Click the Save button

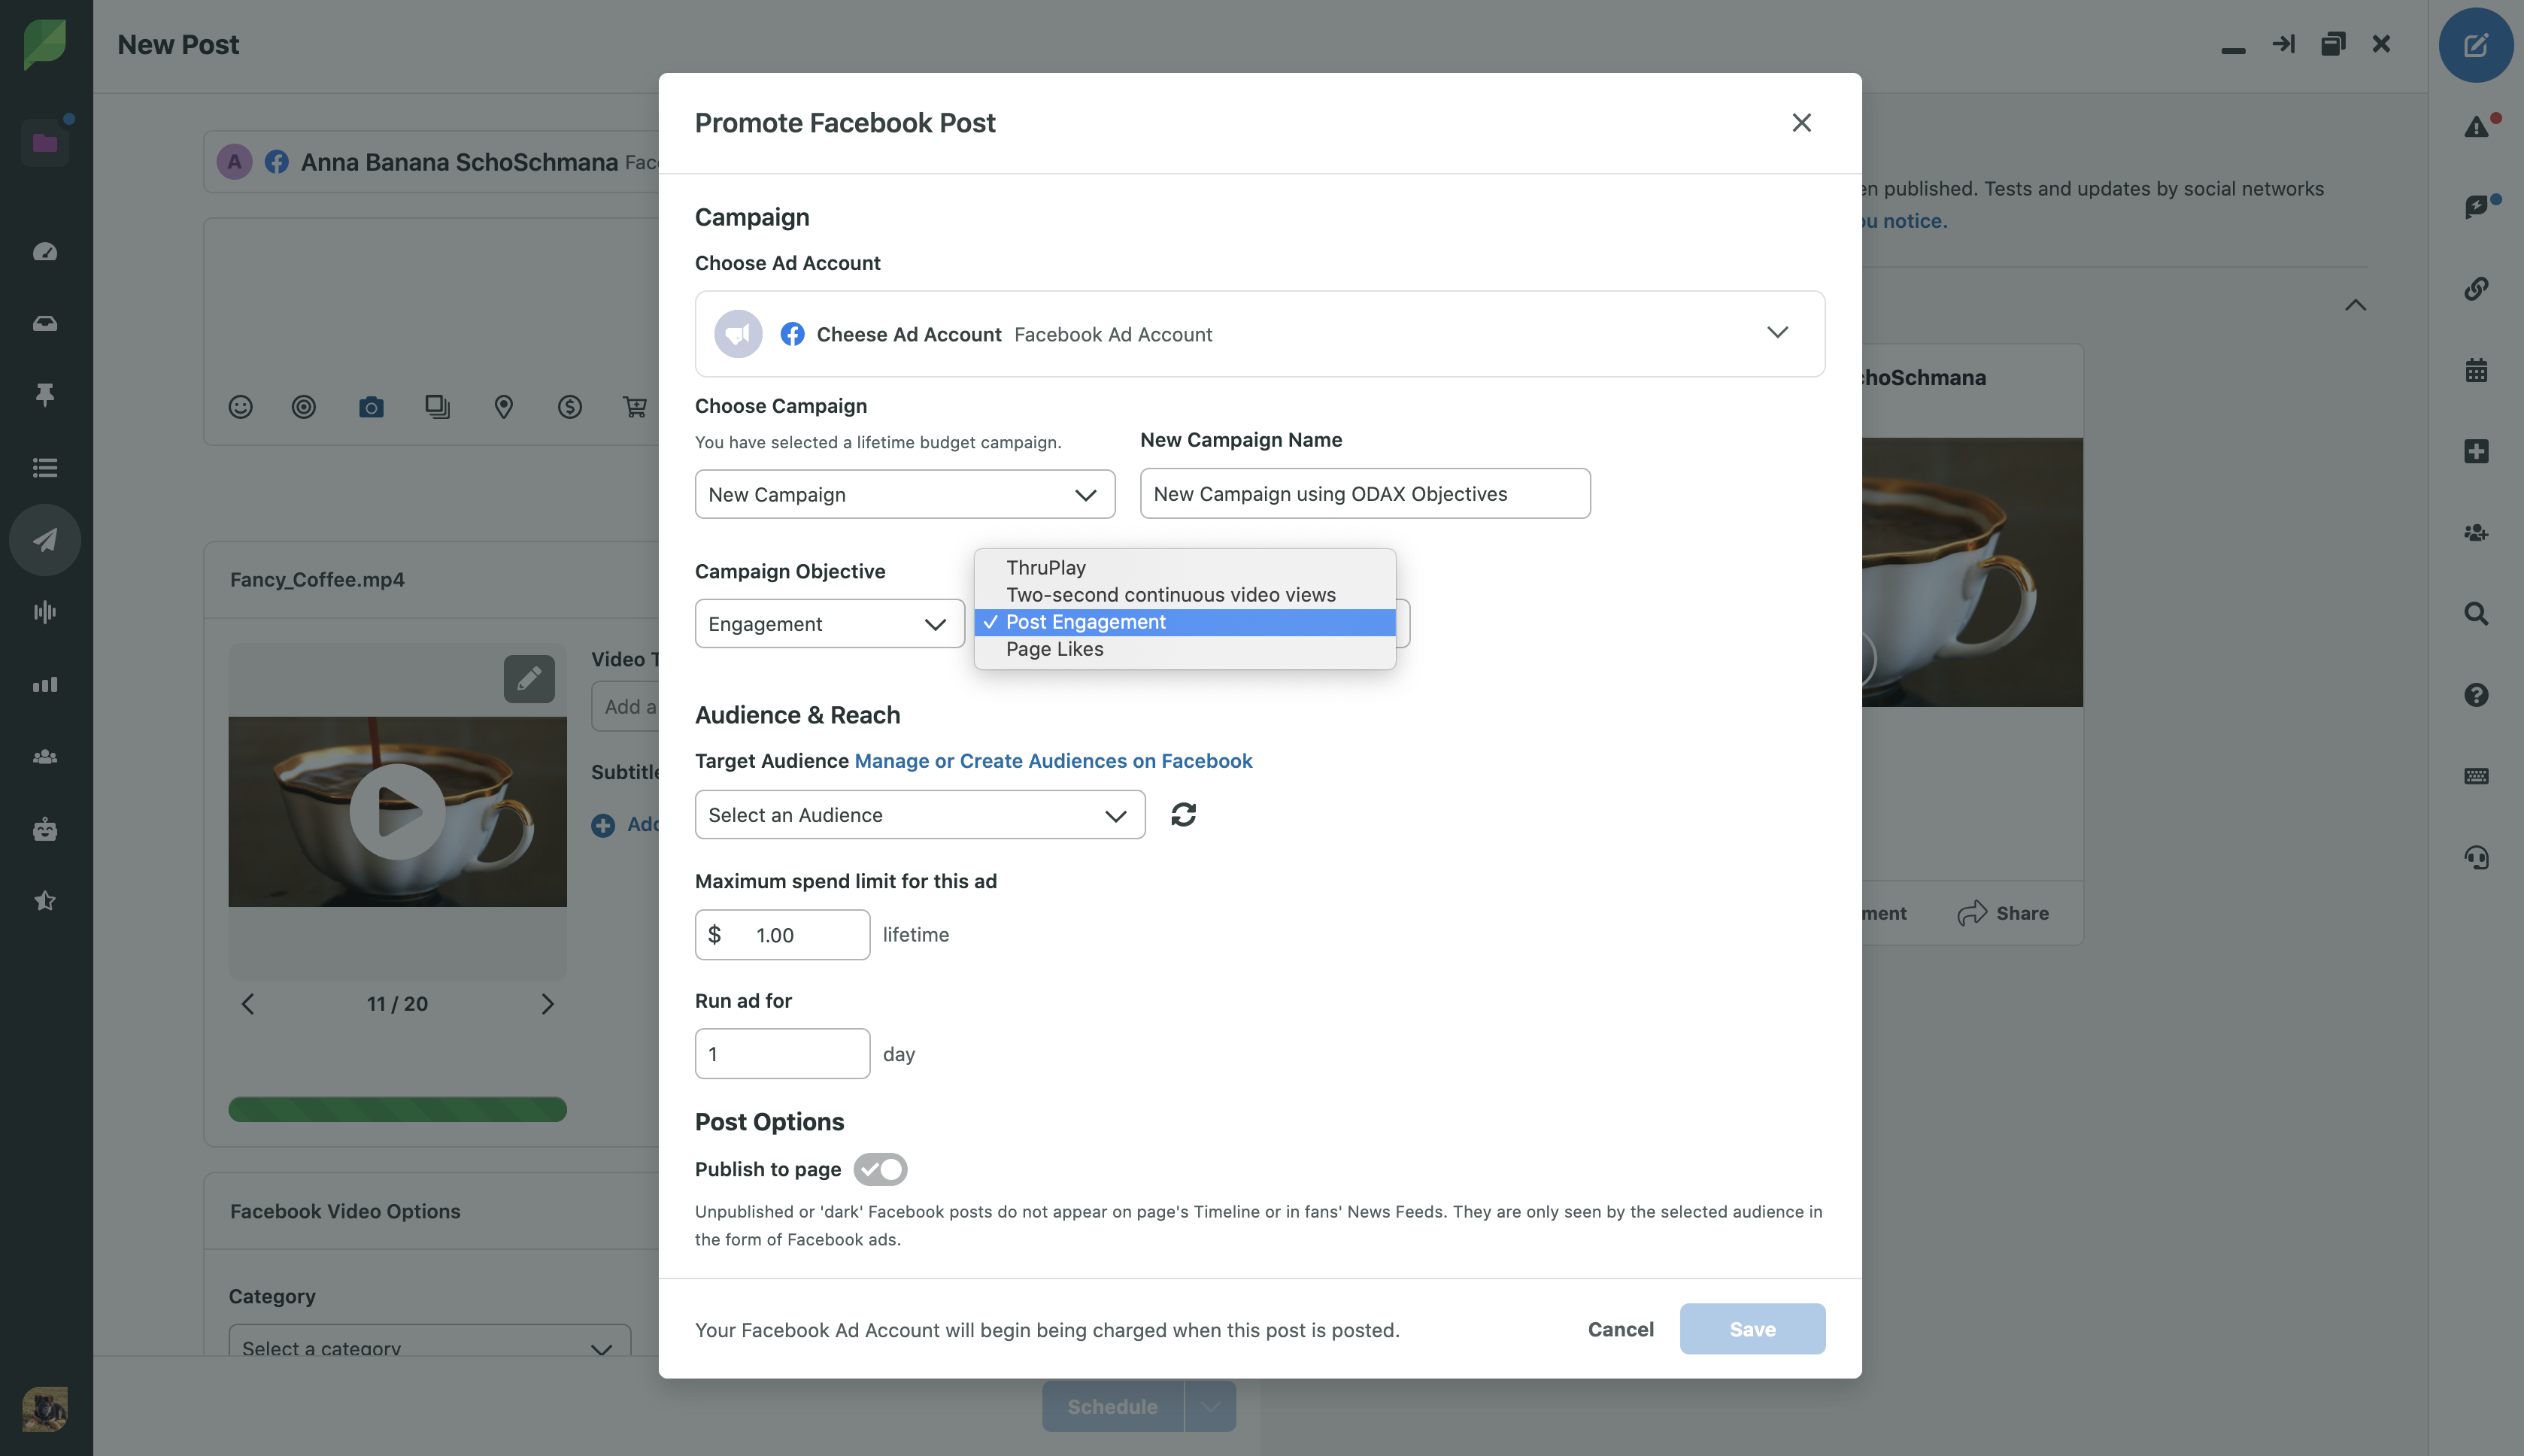1753,1329
